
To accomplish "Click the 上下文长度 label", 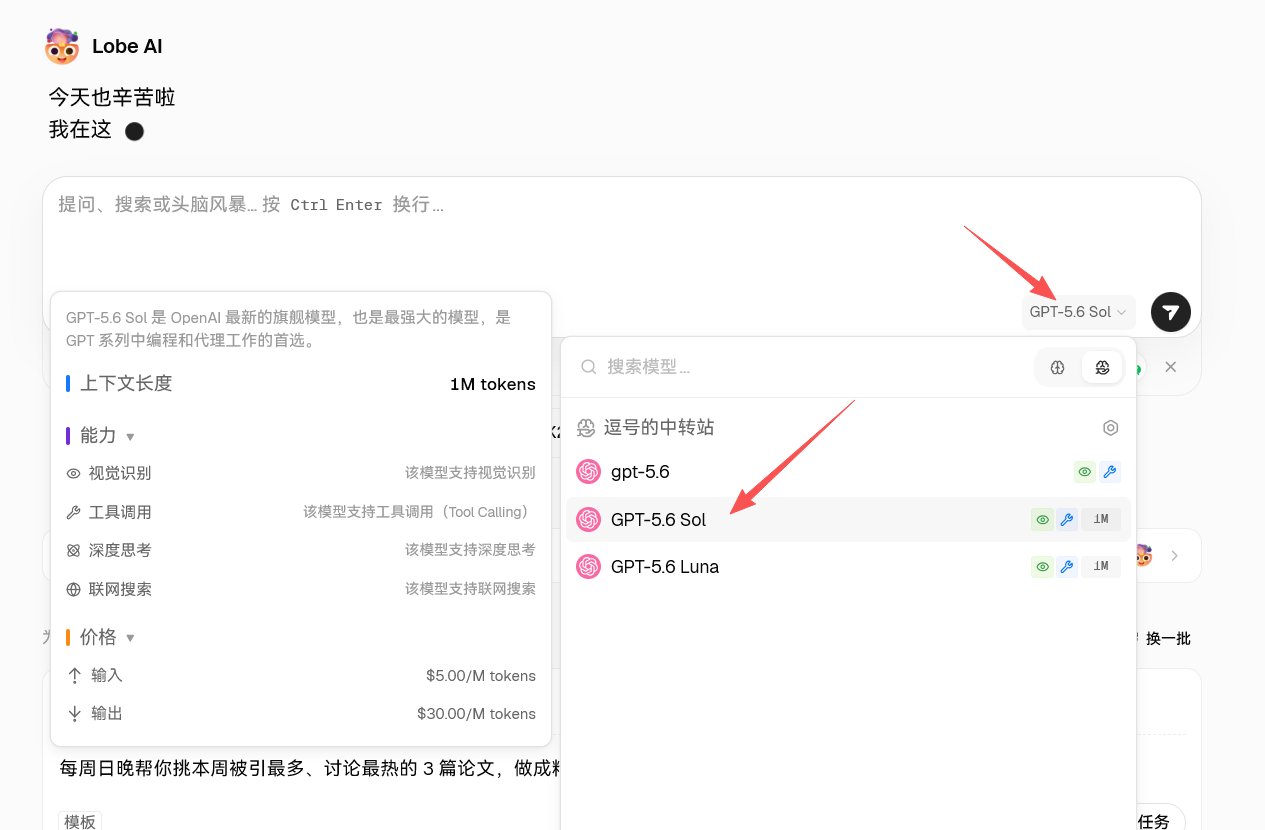I will (126, 384).
